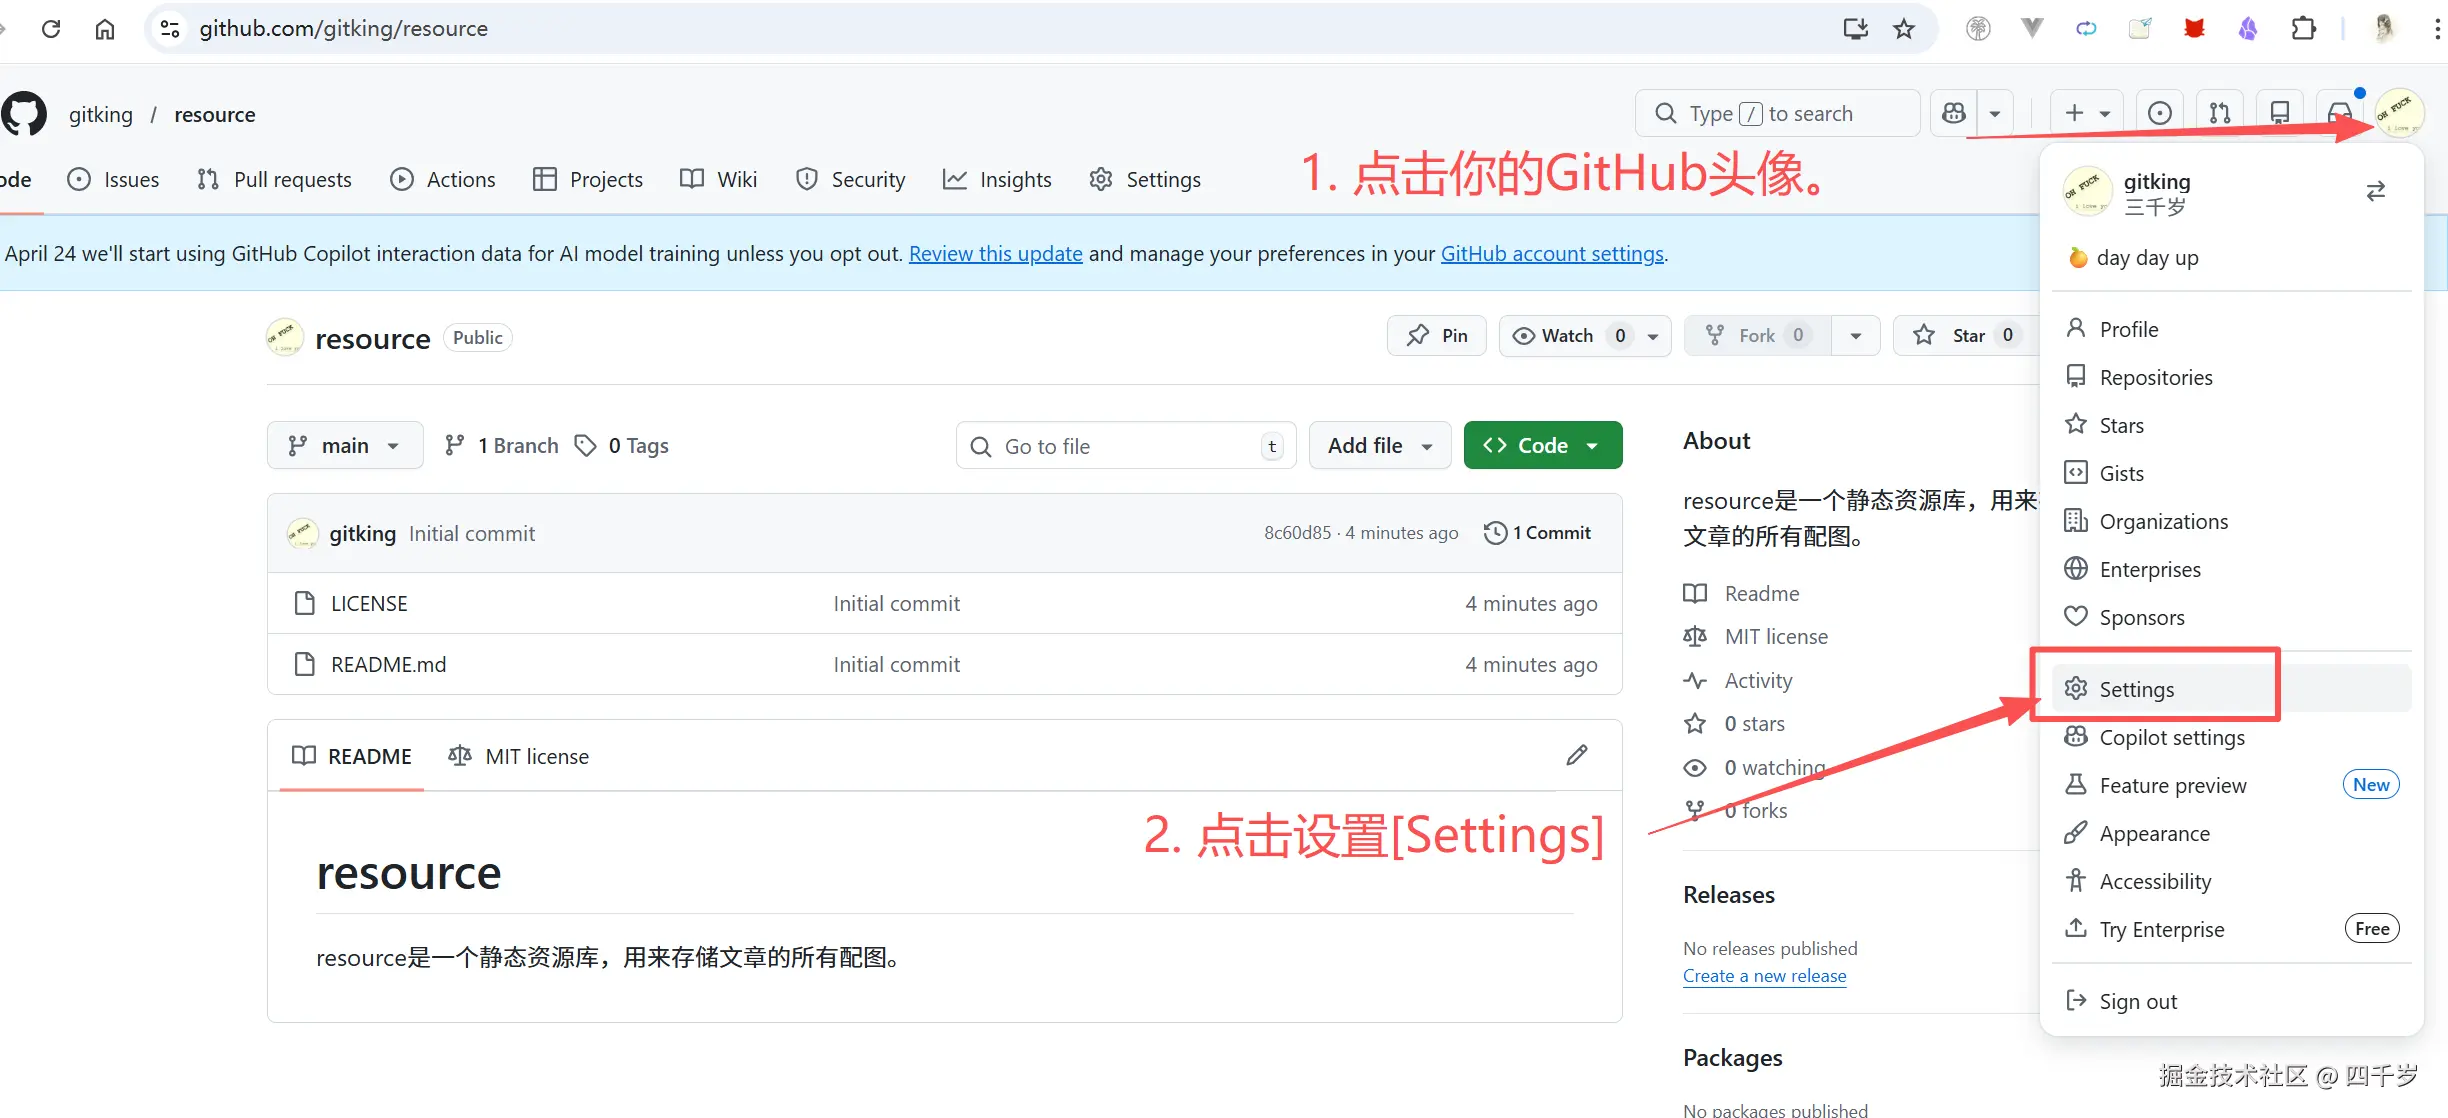The width and height of the screenshot is (2448, 1118).
Task: Open the Add file dropdown
Action: 1379,445
